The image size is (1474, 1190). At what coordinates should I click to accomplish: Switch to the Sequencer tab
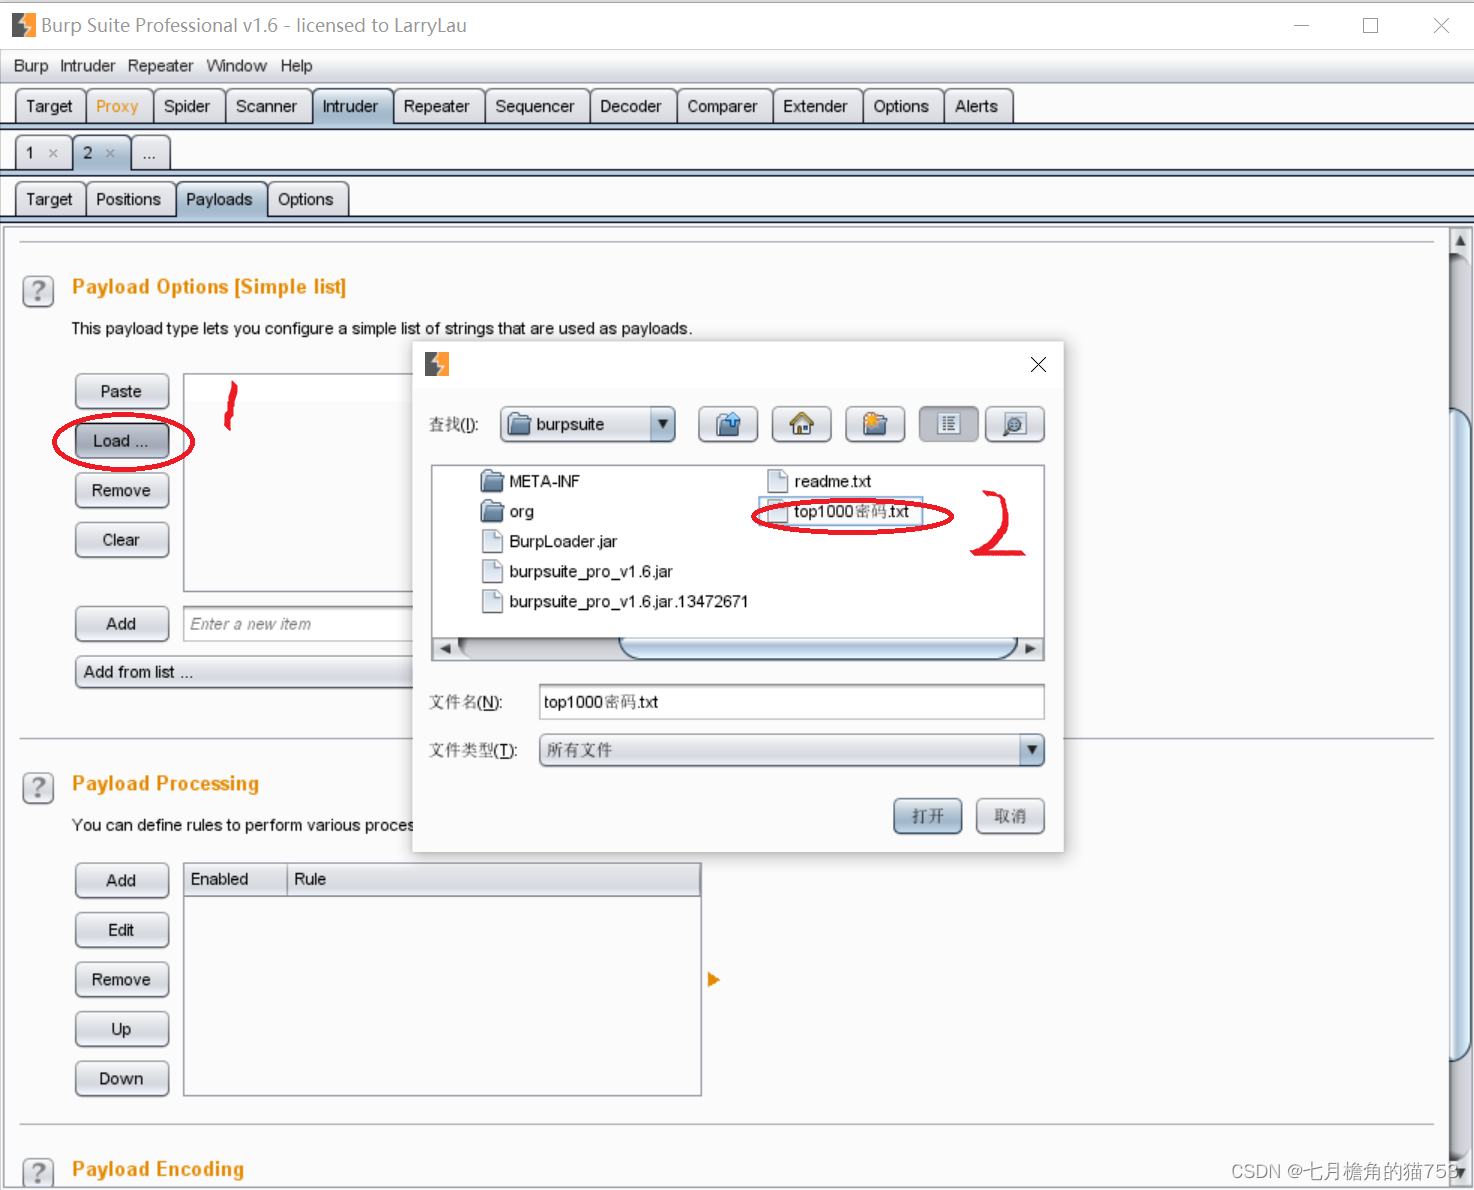(x=535, y=106)
